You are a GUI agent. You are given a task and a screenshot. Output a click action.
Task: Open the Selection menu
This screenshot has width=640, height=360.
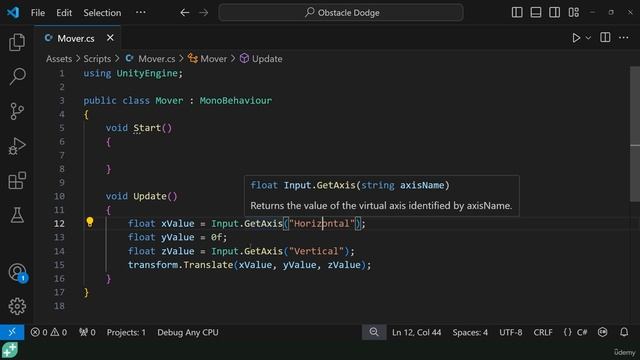coord(102,13)
